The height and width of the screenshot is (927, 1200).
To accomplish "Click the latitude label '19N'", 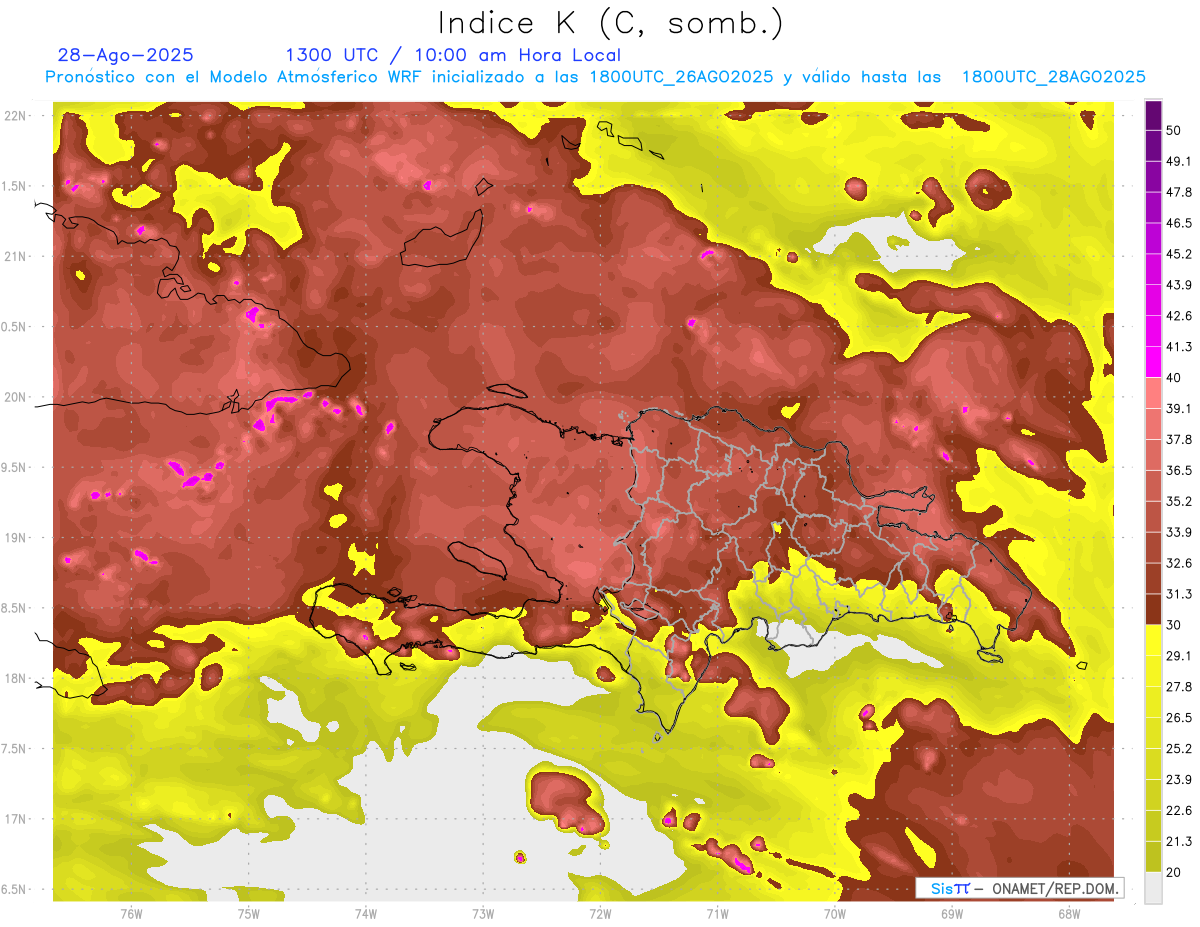I will pyautogui.click(x=14, y=538).
